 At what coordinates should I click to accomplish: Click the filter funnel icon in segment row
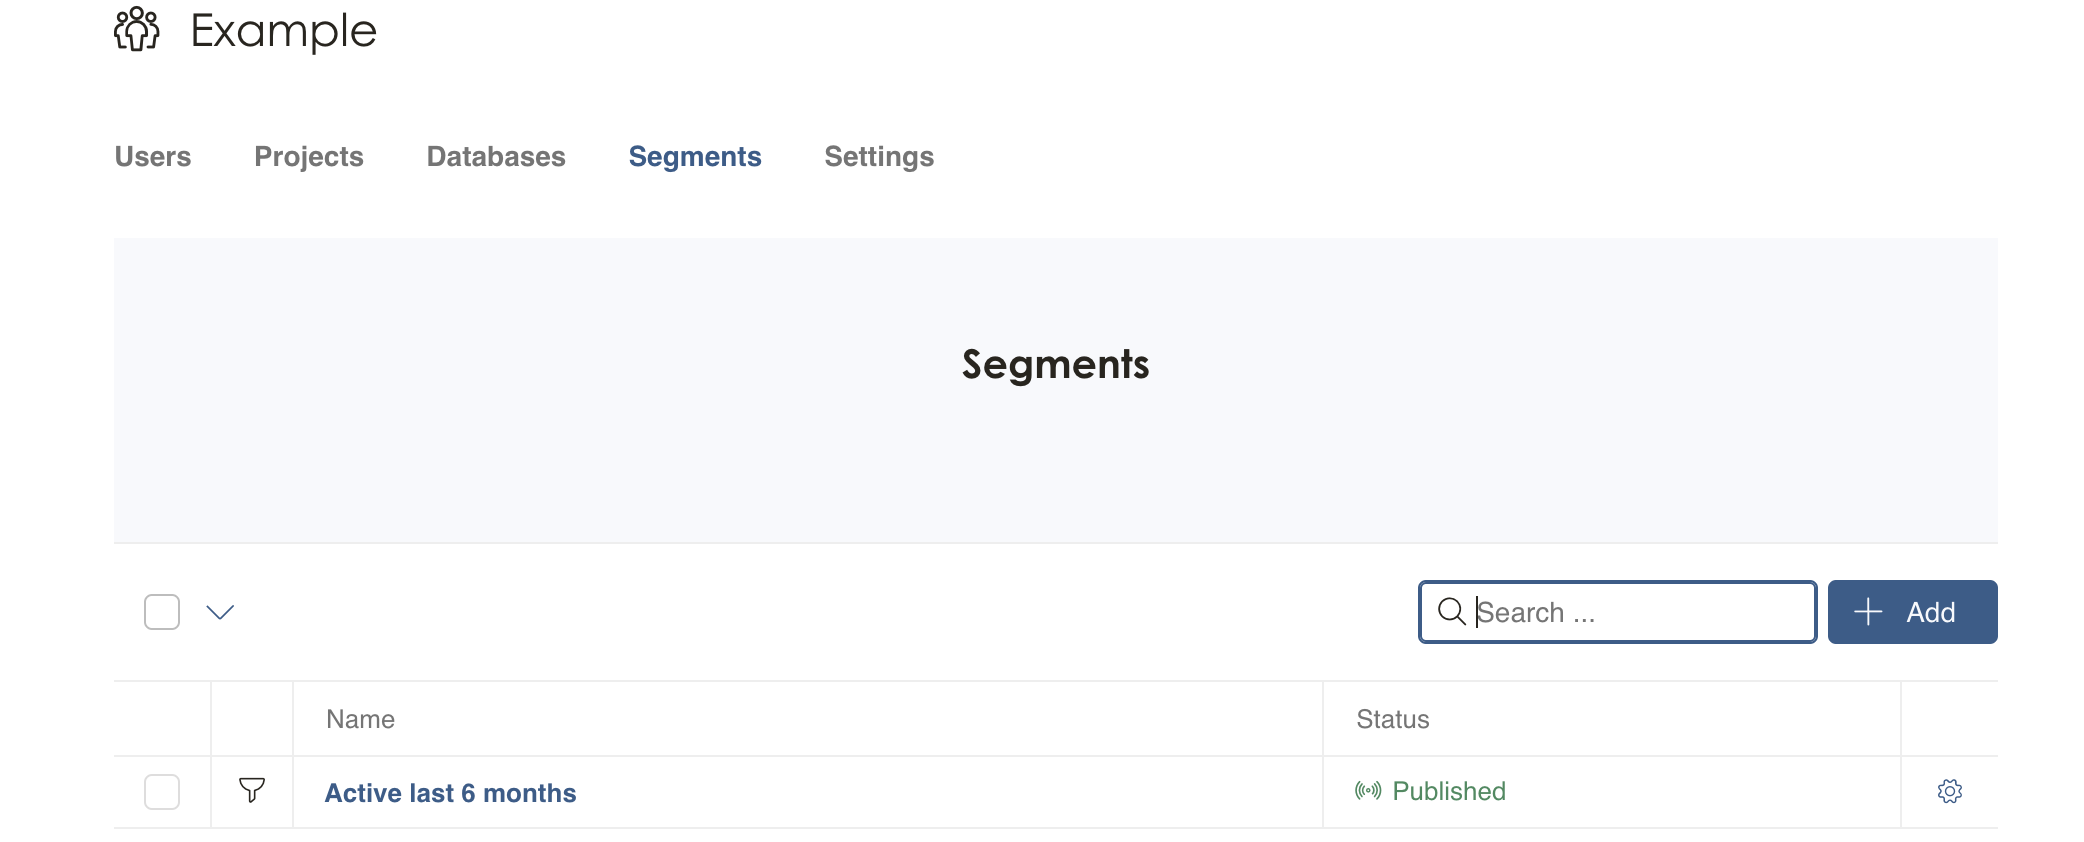[252, 791]
